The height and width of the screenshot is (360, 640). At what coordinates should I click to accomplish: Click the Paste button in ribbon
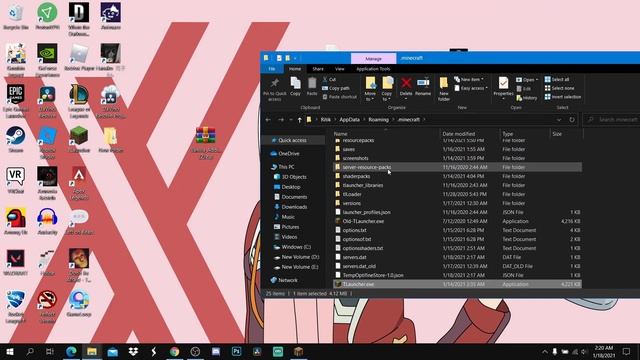tap(312, 87)
